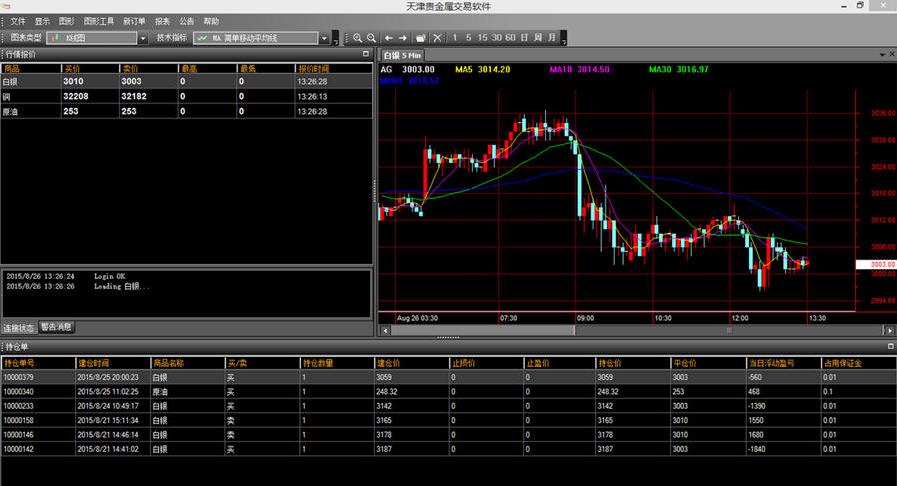Switch chart to 15 minute period
The height and width of the screenshot is (486, 897).
coord(483,38)
